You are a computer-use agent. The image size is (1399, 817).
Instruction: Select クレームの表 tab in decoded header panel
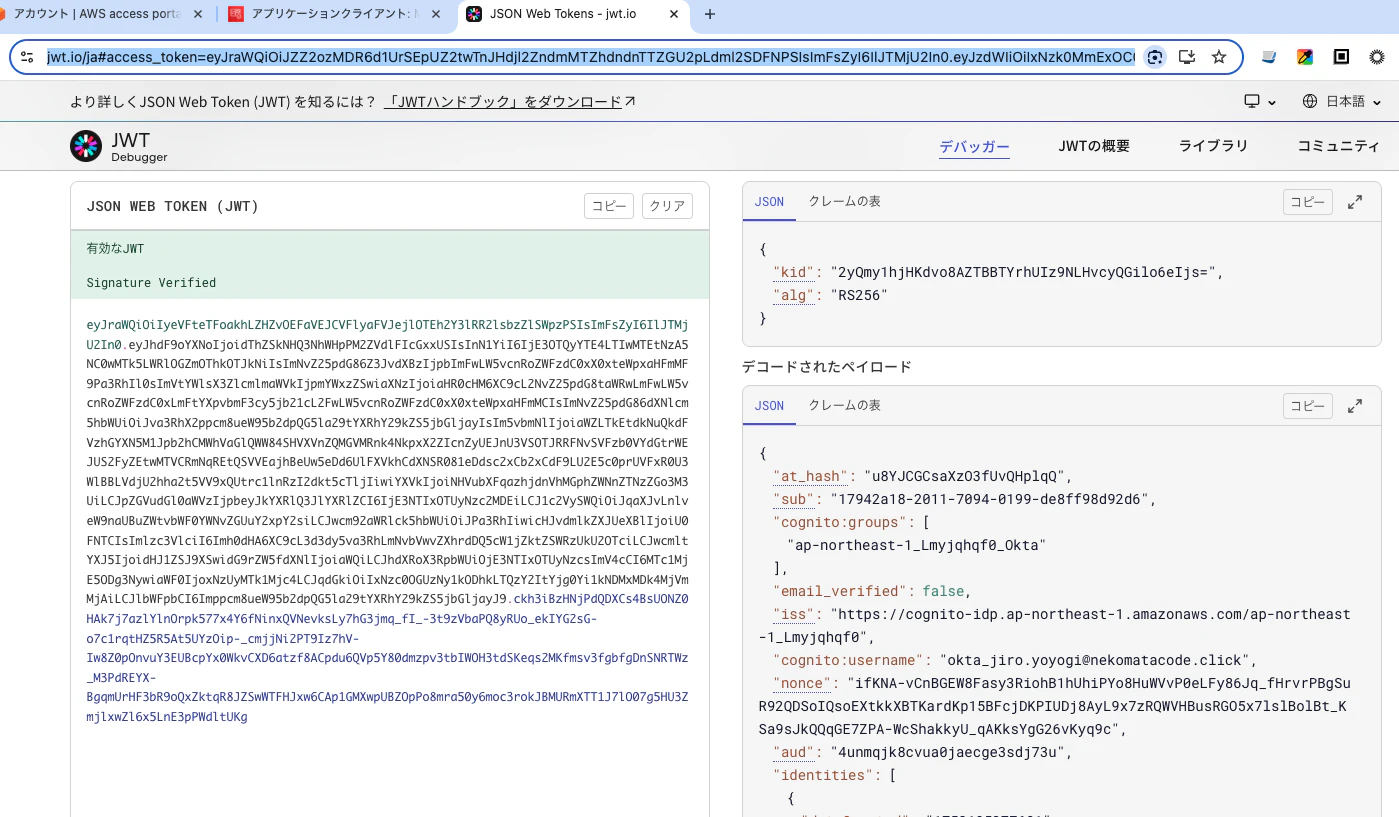pyautogui.click(x=844, y=202)
